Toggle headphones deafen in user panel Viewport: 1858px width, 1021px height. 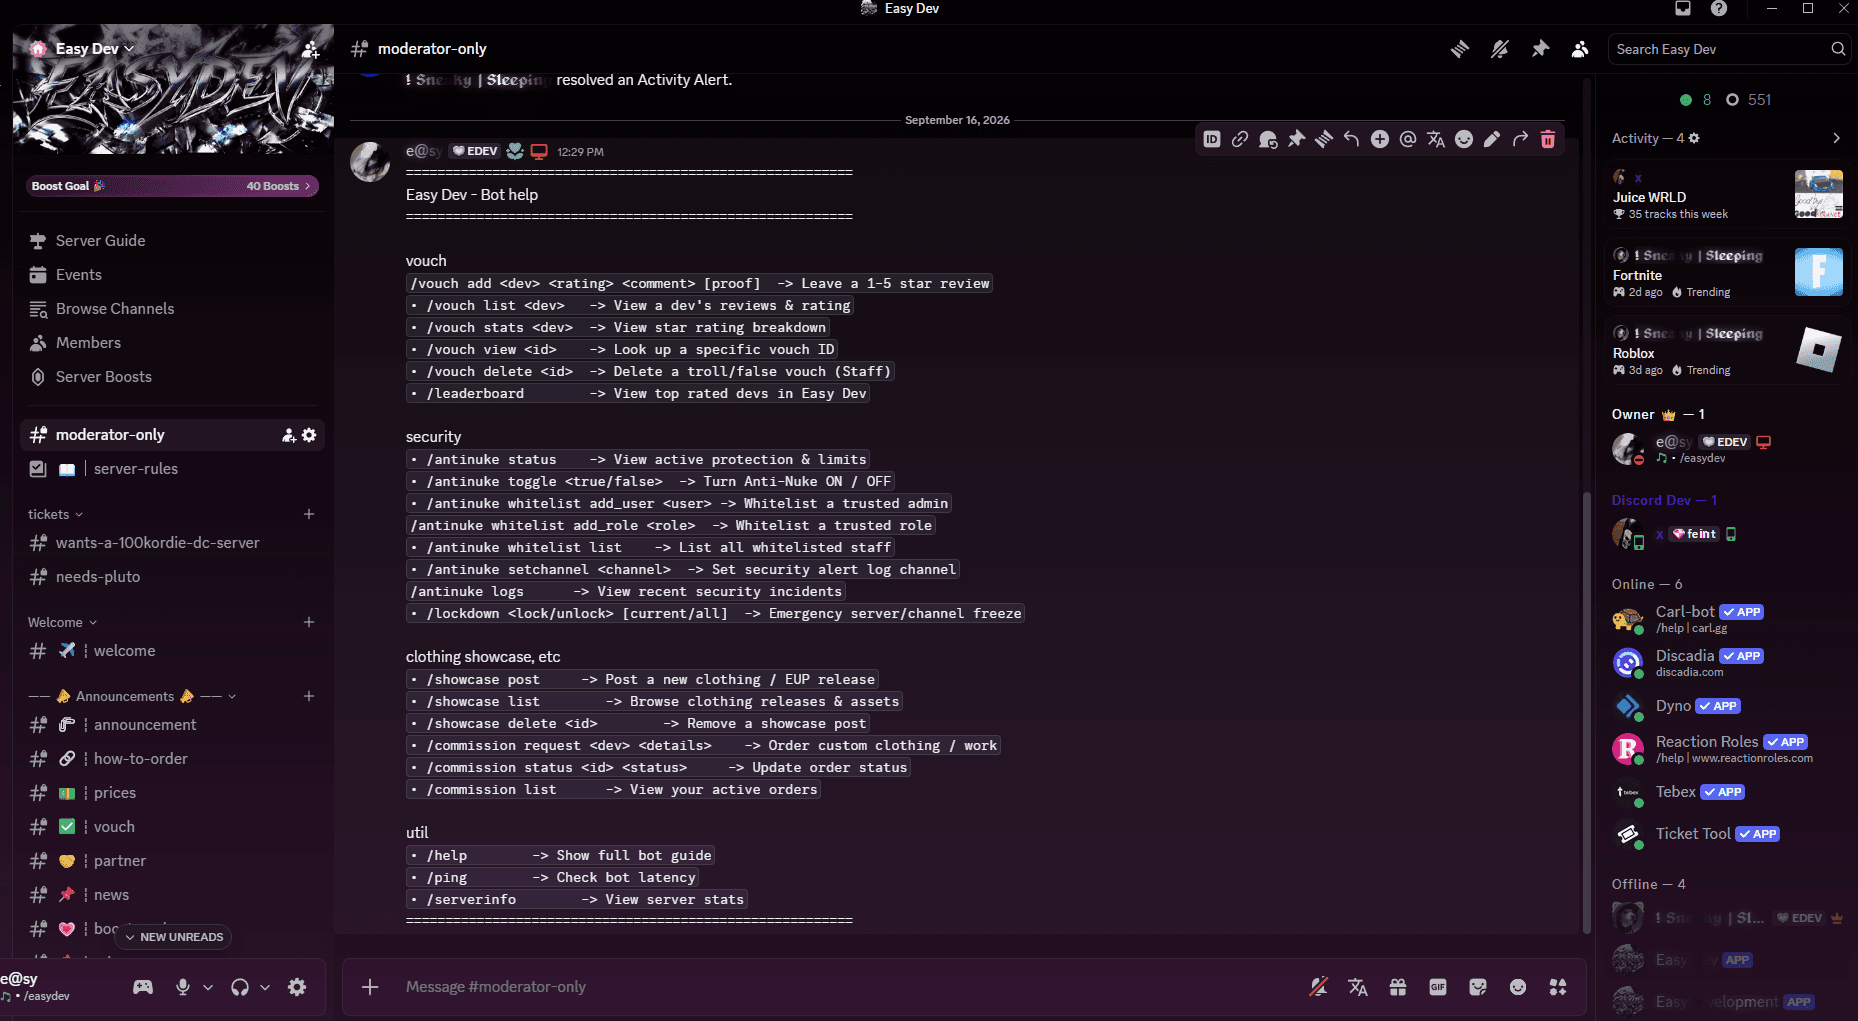[x=240, y=987]
